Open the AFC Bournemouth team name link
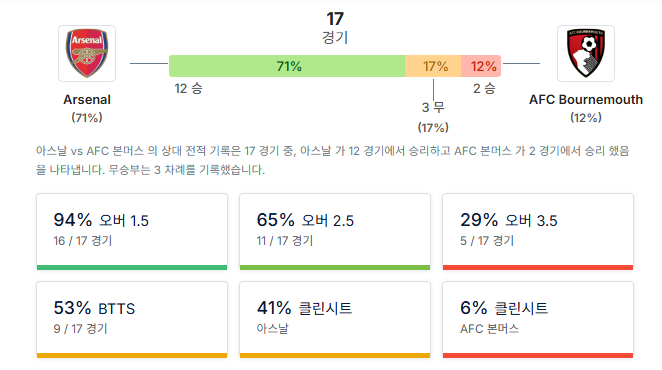This screenshot has height=370, width=662. tap(586, 100)
